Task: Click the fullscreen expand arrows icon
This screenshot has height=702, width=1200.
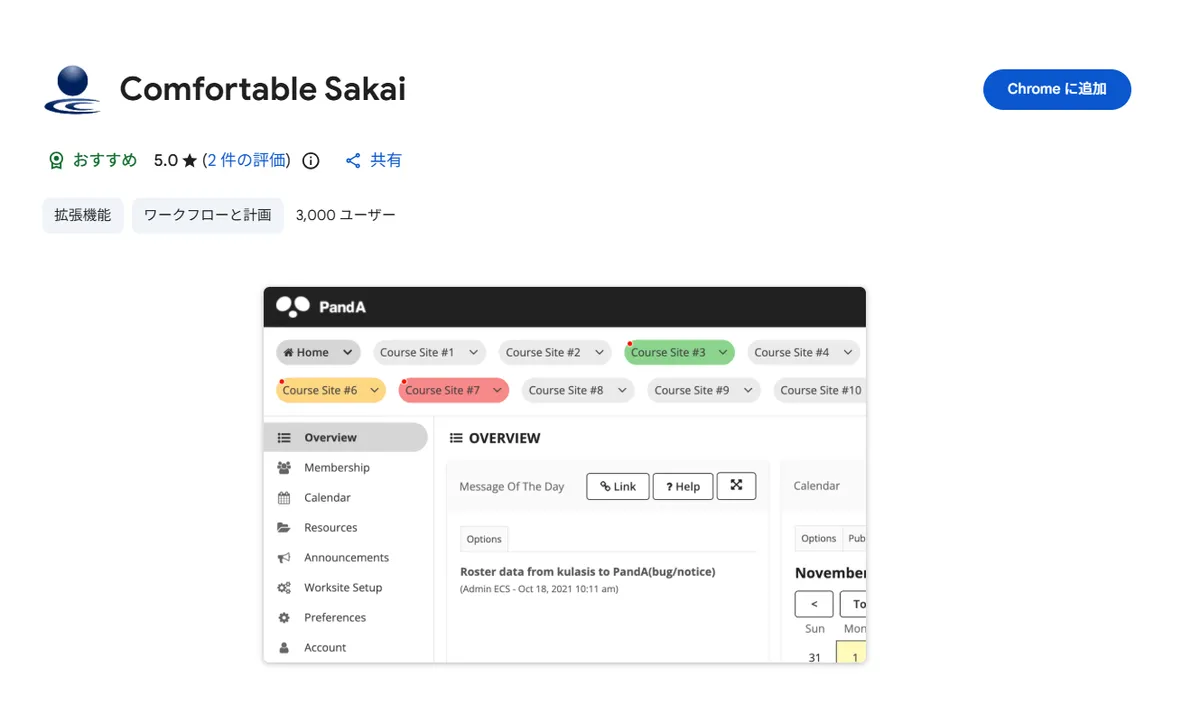Action: pos(737,485)
